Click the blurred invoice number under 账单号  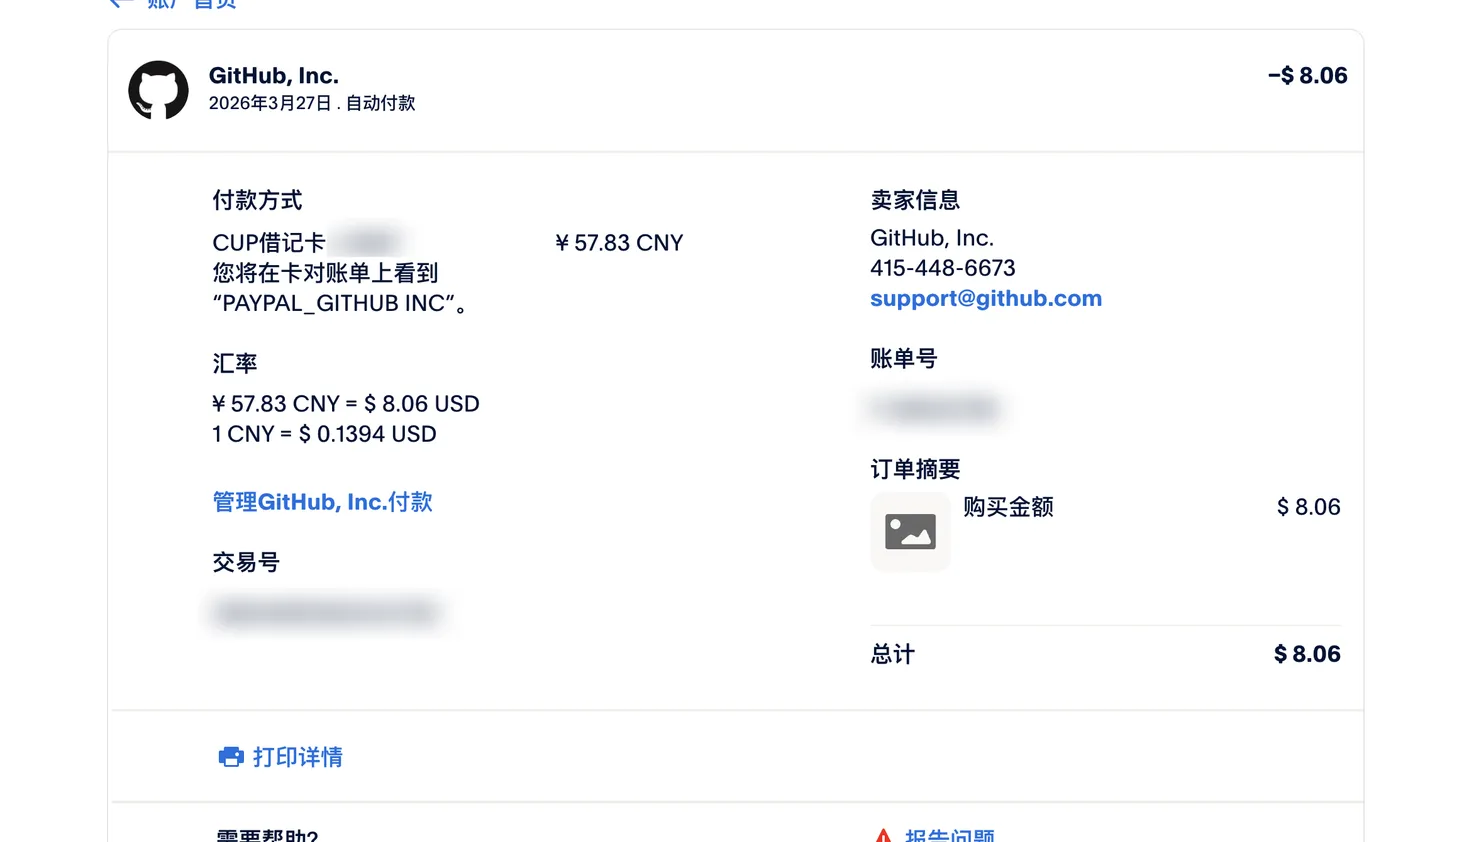coord(934,409)
